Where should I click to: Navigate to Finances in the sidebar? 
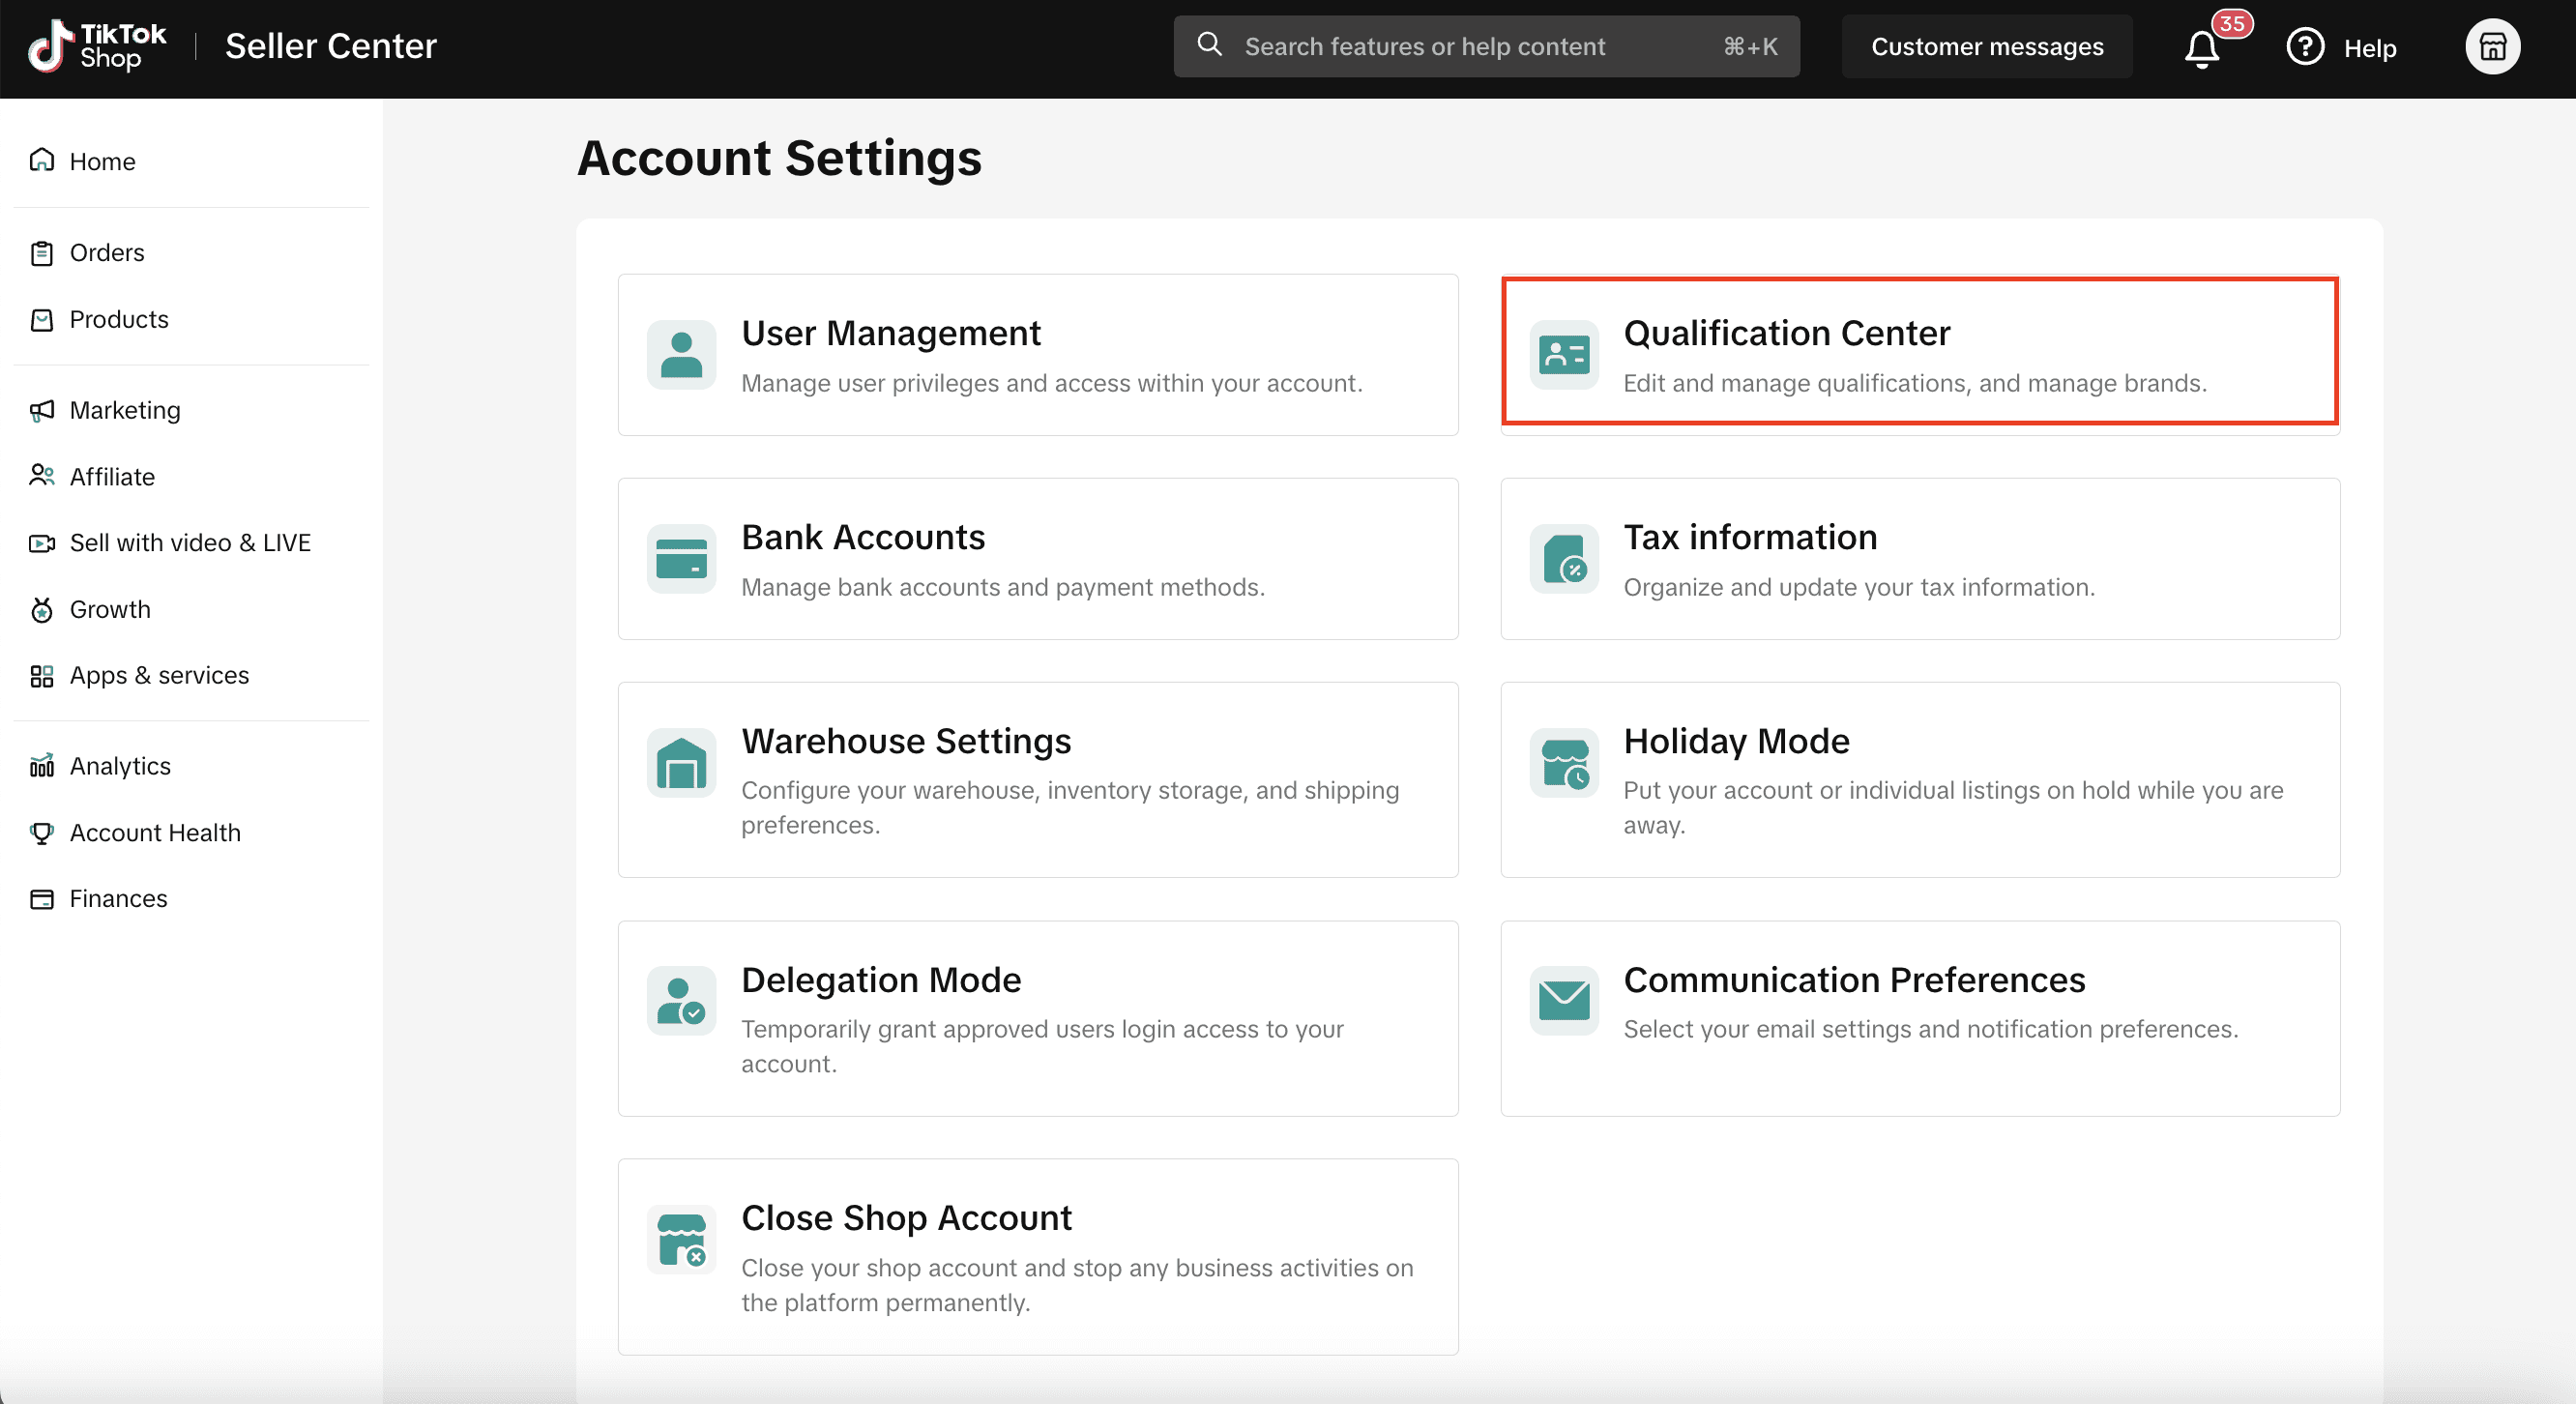[x=118, y=899]
